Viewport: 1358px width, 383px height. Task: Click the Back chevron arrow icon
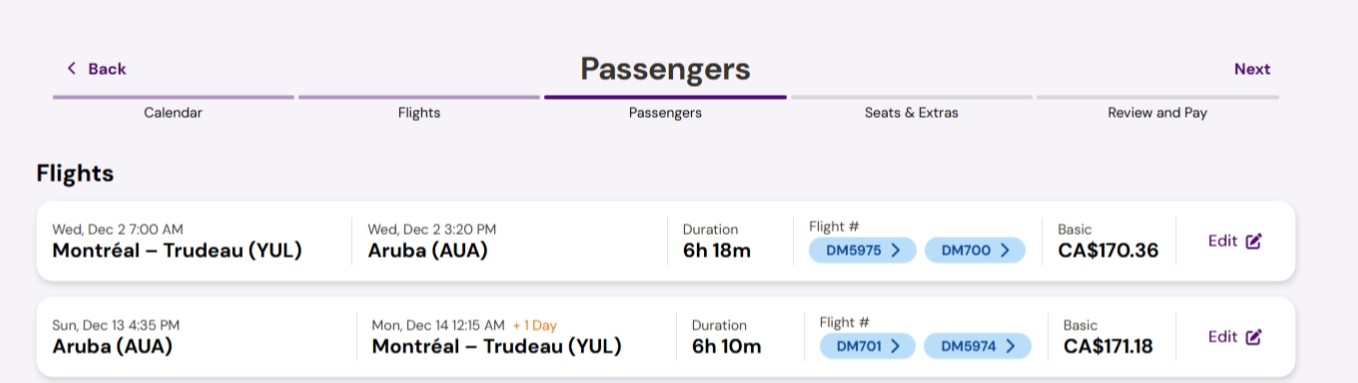(71, 68)
